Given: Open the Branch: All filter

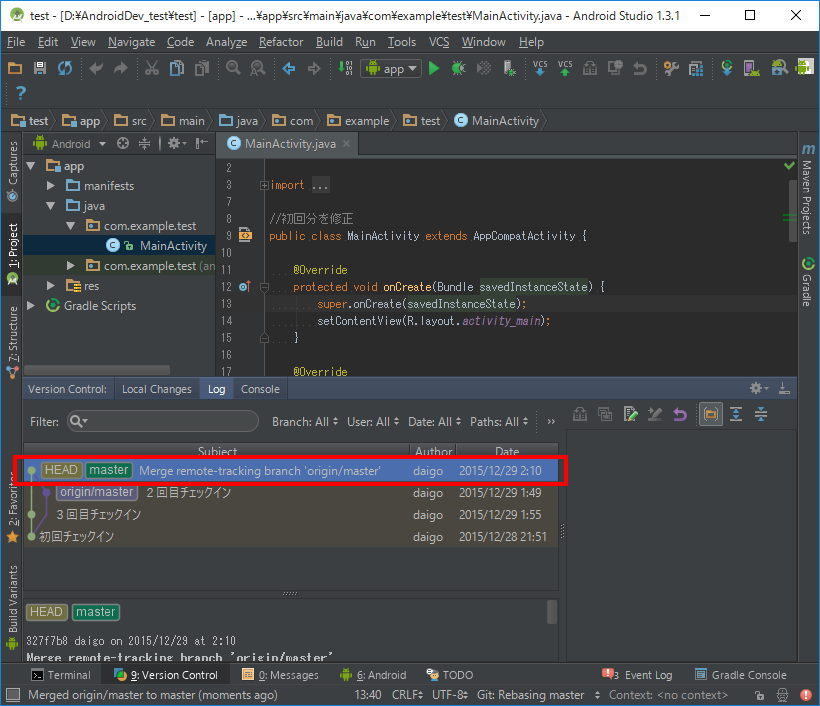Looking at the screenshot, I should click(305, 422).
